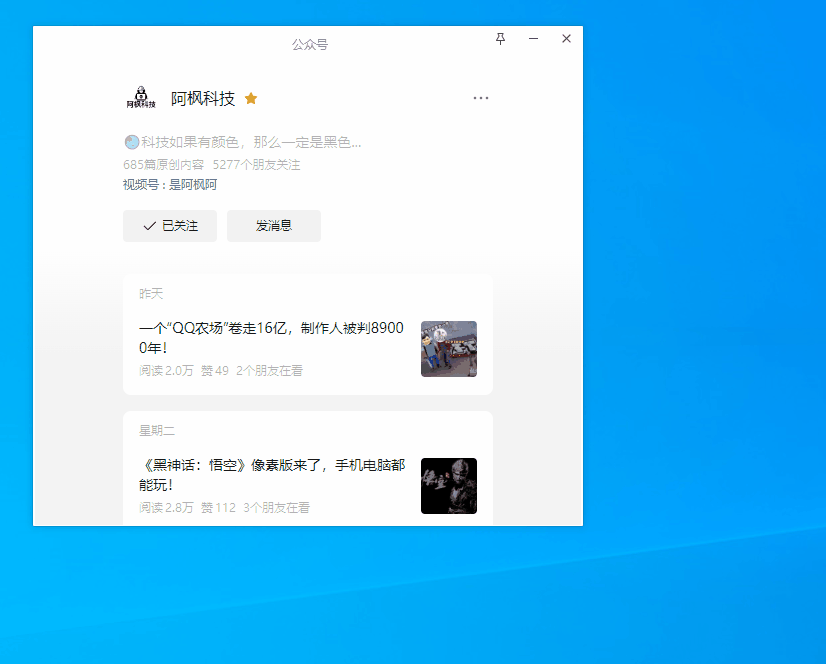Toggle the pin icon to keep window on top
Image resolution: width=826 pixels, height=664 pixels.
[x=501, y=38]
